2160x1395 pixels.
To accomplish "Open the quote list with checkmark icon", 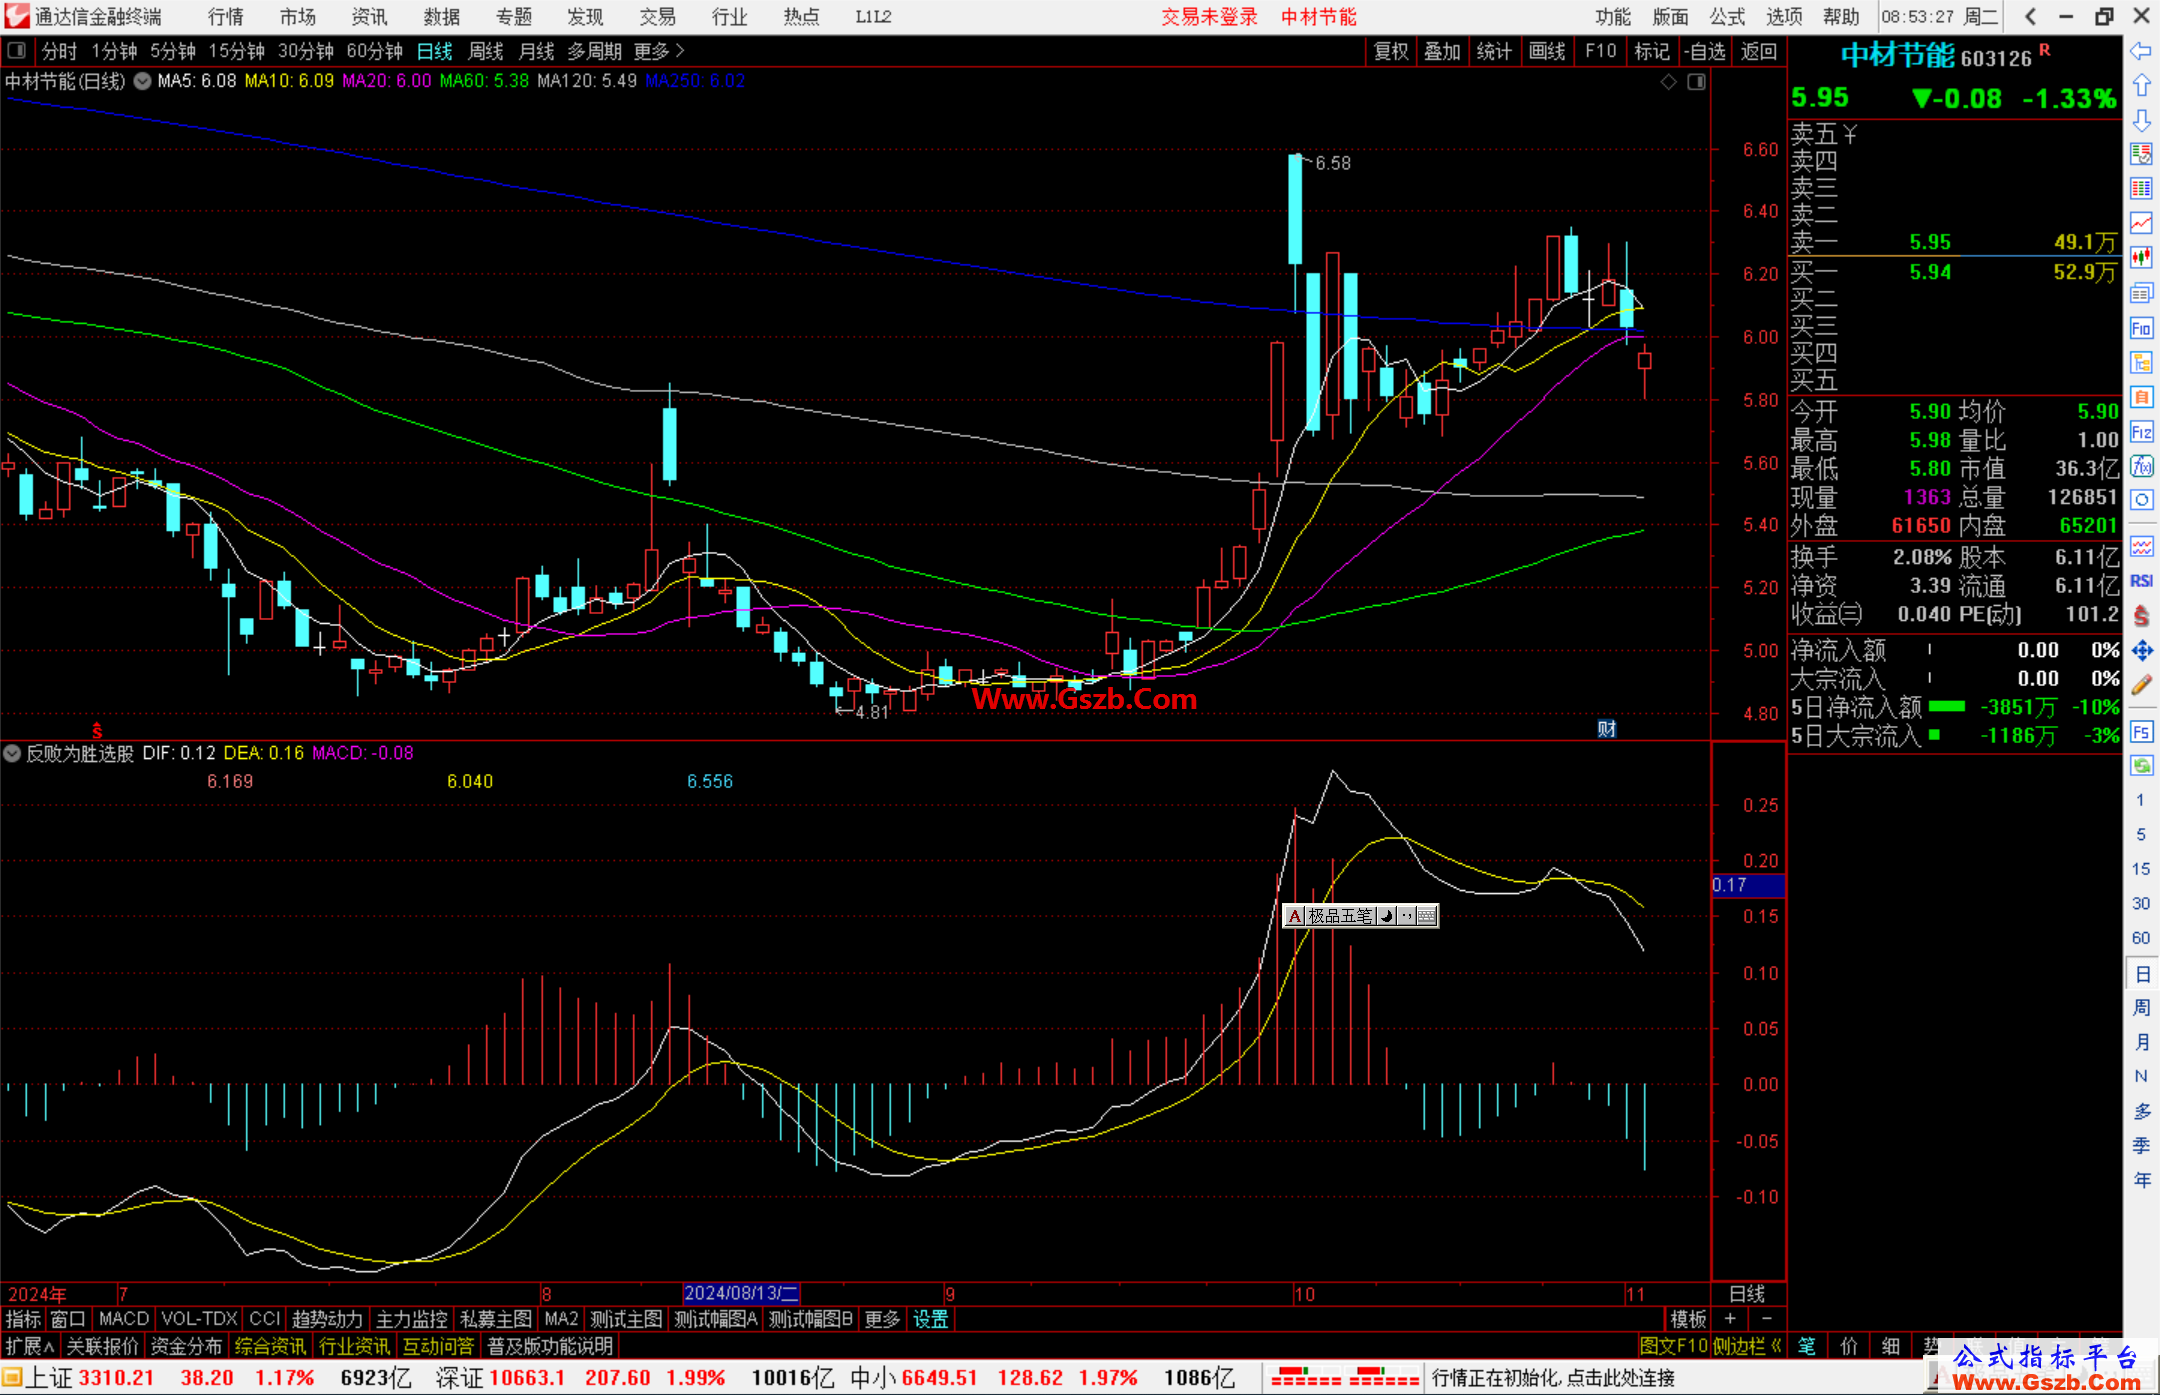I will click(2141, 154).
